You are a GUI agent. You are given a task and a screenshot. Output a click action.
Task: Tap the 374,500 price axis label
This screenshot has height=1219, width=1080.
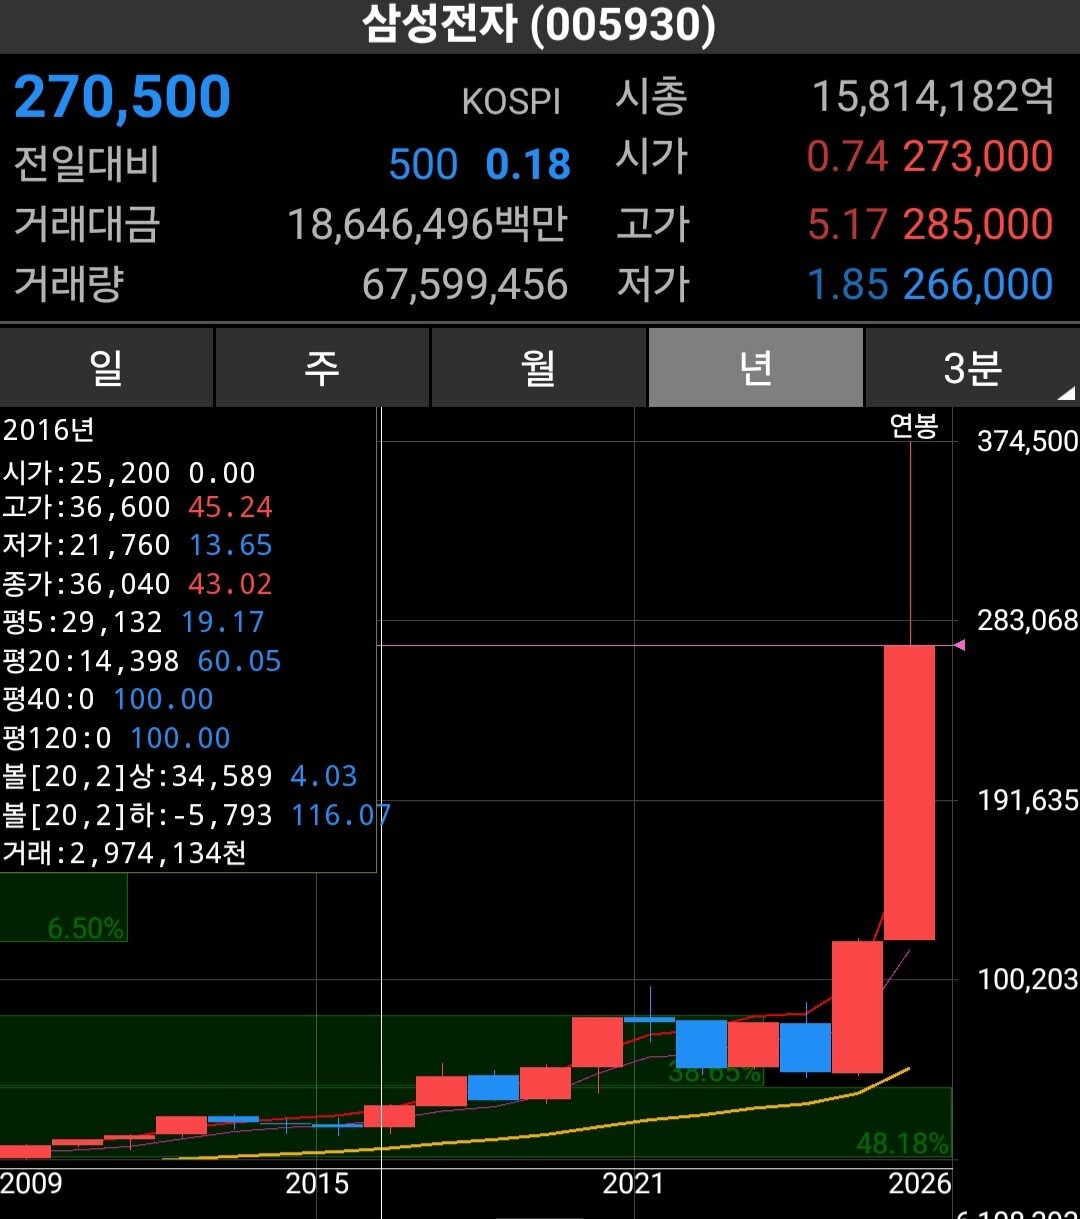coord(1027,441)
